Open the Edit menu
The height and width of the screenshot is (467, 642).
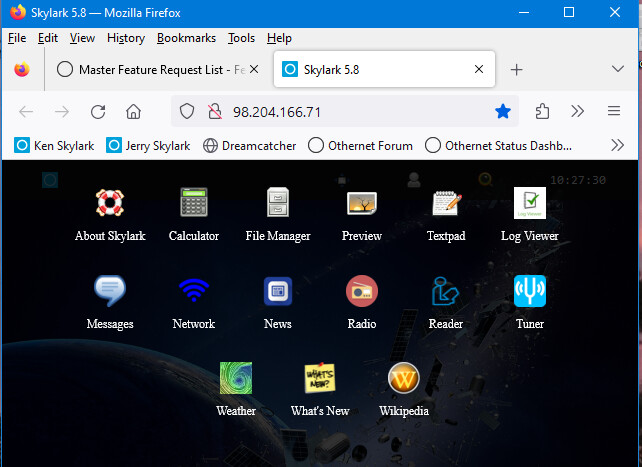point(47,38)
